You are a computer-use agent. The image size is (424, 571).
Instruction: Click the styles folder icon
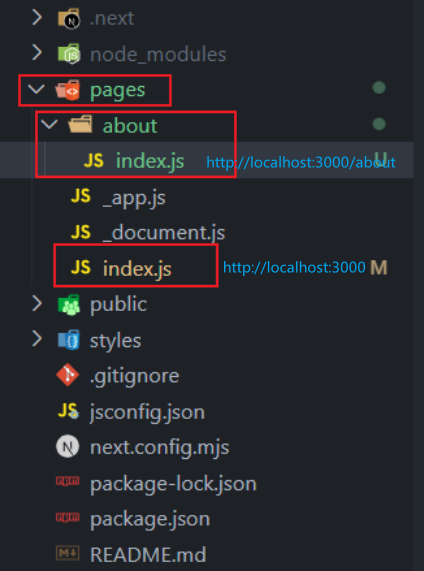point(69,340)
